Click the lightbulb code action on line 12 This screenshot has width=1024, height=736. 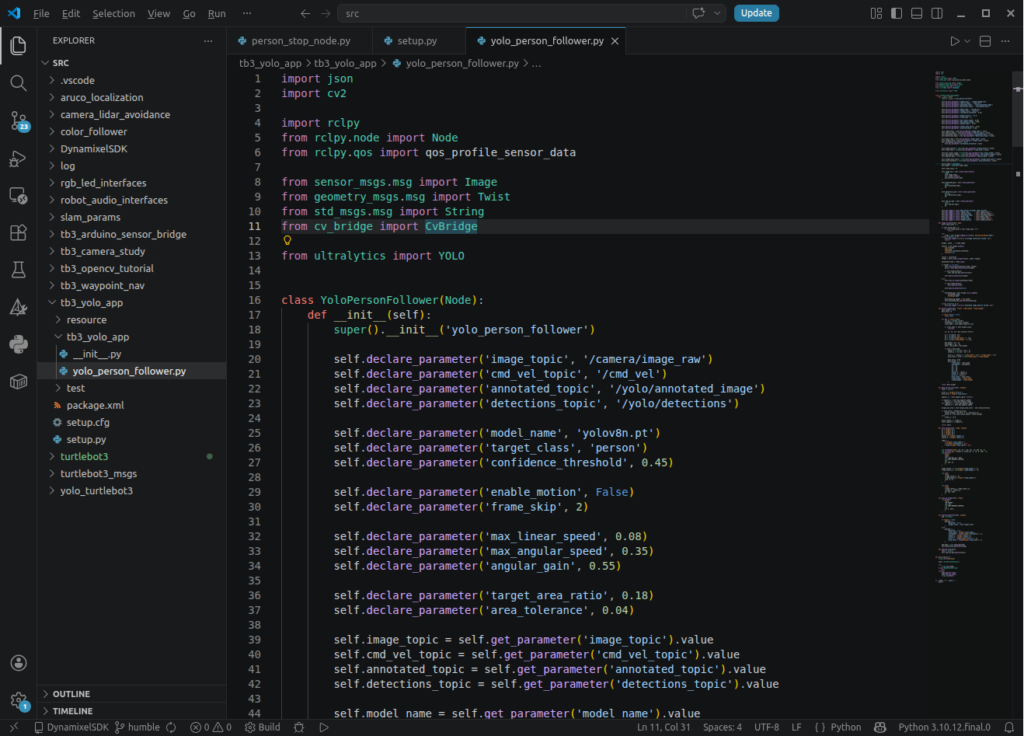point(287,240)
